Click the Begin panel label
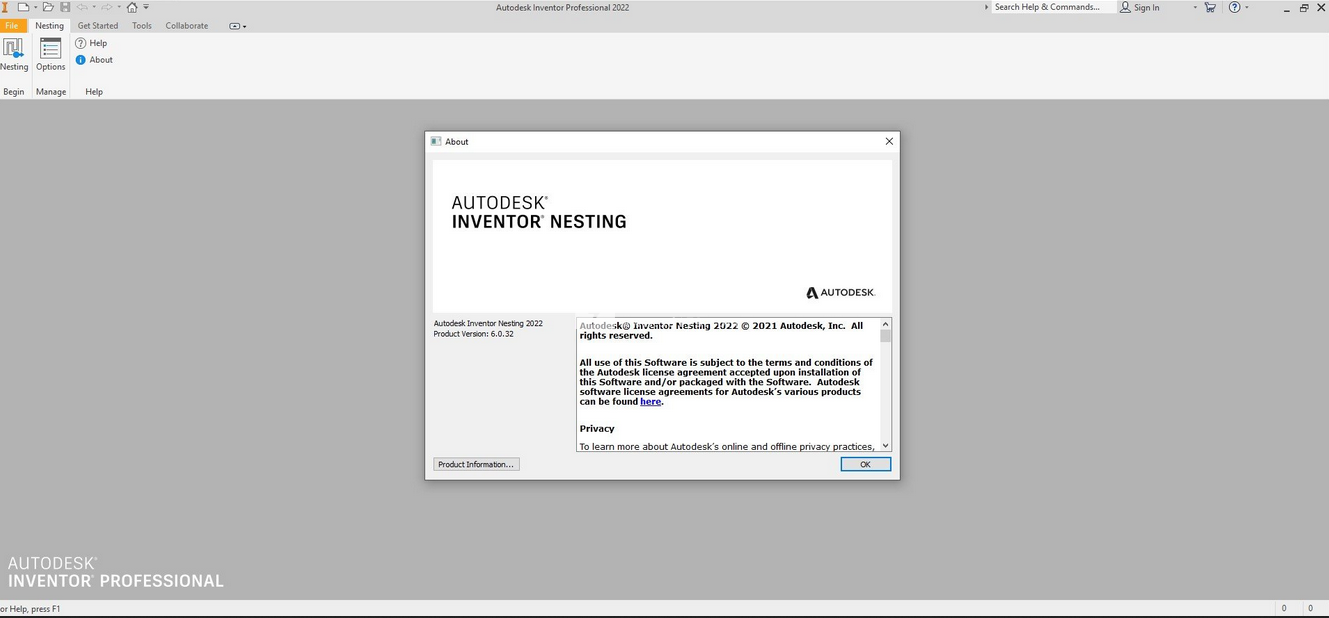This screenshot has width=1329, height=618. click(14, 92)
